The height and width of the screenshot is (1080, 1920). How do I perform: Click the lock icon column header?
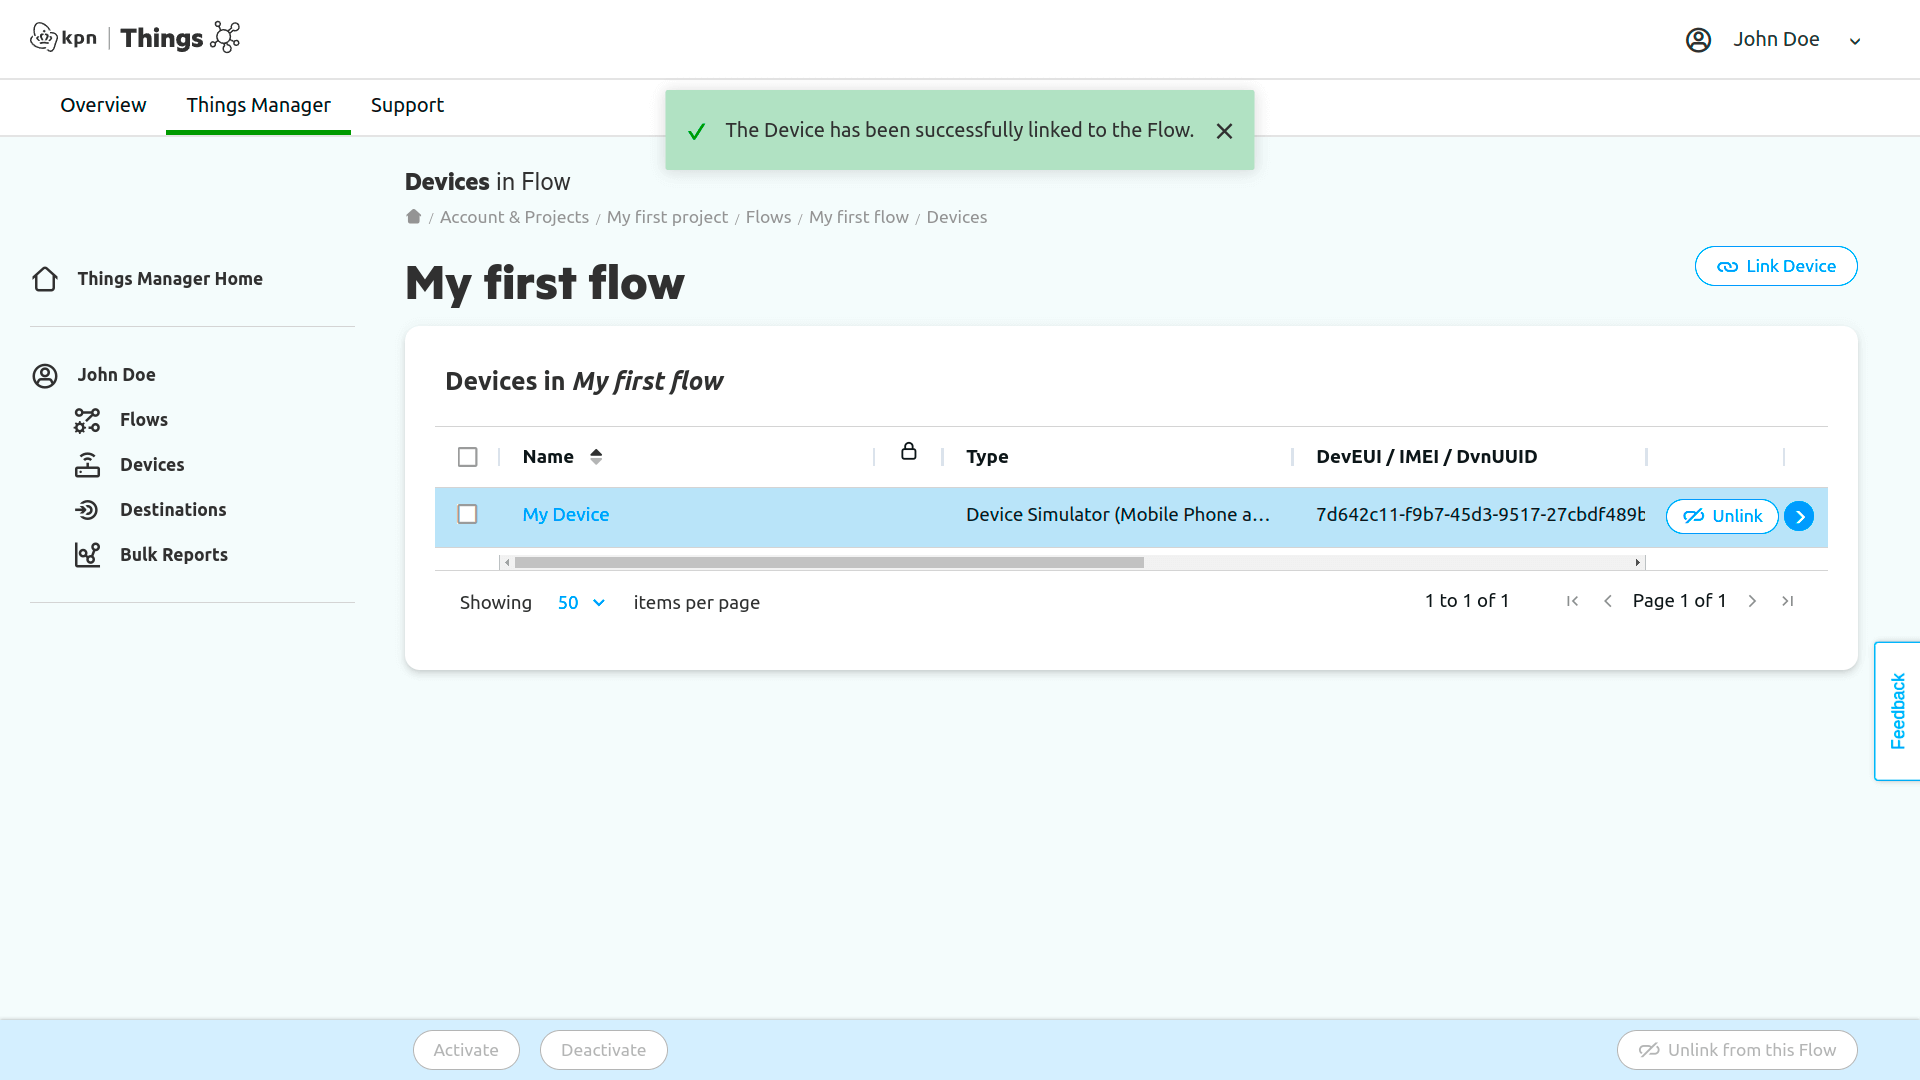[x=908, y=452]
